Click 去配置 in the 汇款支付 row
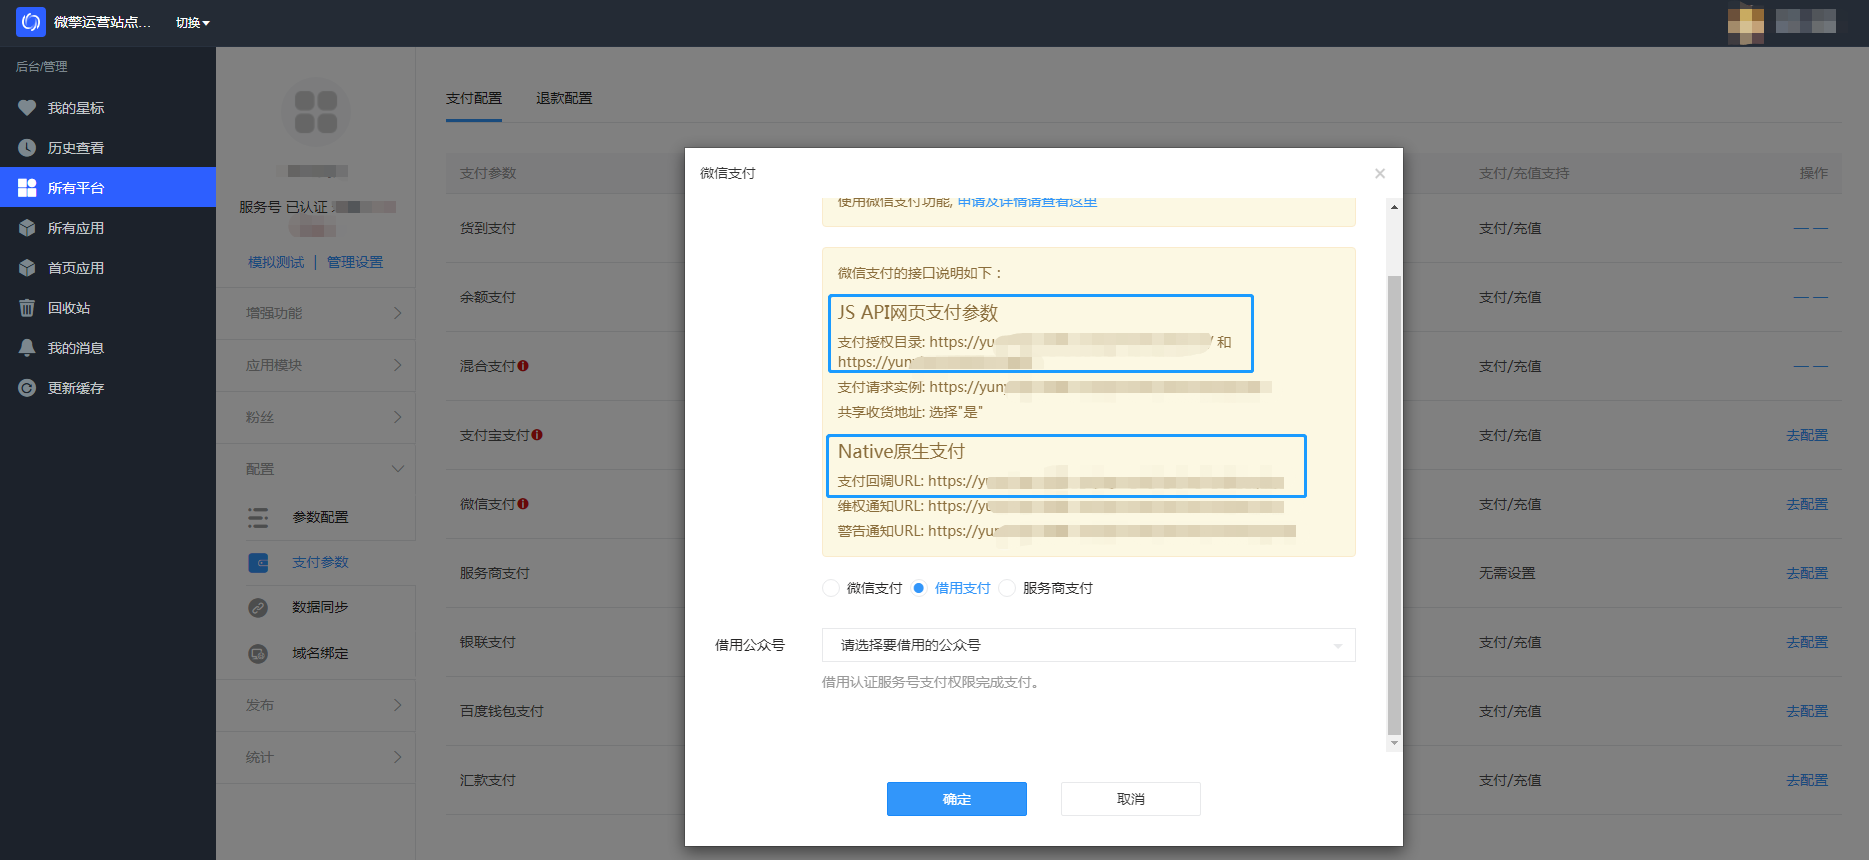Screen dimensions: 1869x860 (x=1807, y=780)
